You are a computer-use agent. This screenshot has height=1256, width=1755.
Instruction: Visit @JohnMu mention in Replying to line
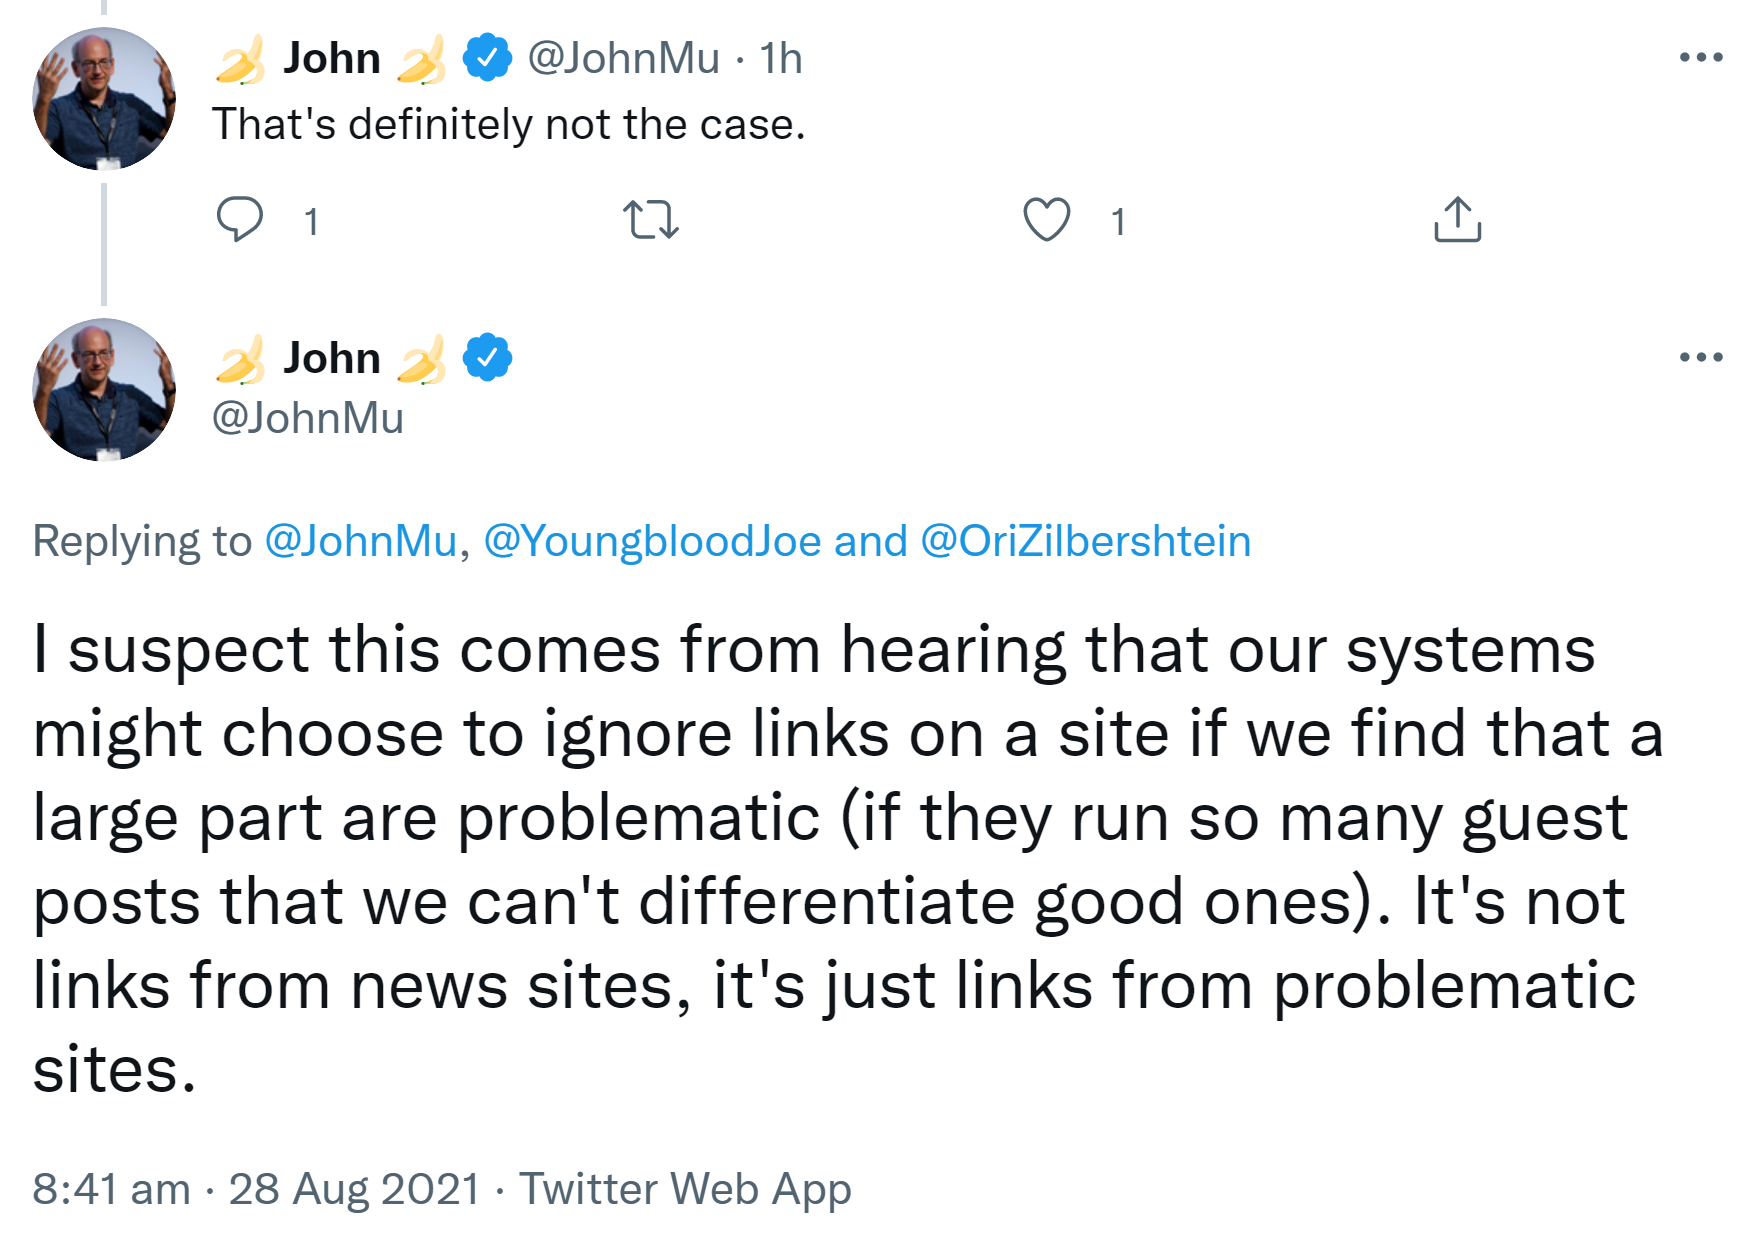pos(360,541)
